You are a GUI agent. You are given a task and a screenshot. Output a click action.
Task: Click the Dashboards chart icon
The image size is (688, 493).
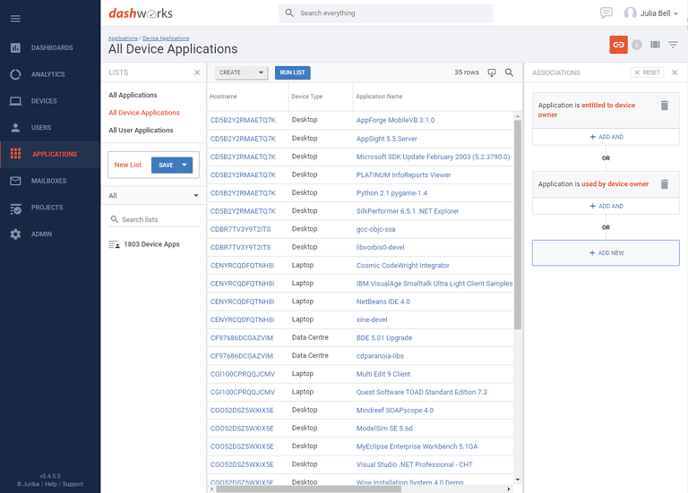pyautogui.click(x=15, y=47)
